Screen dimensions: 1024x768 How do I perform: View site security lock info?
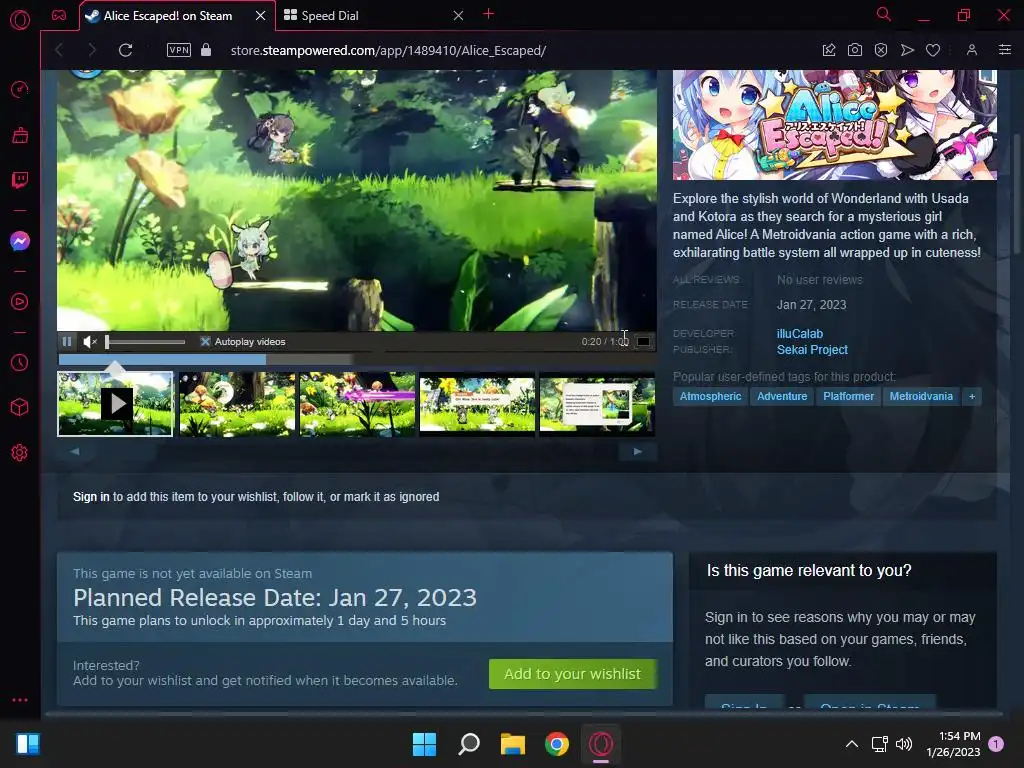tap(206, 50)
